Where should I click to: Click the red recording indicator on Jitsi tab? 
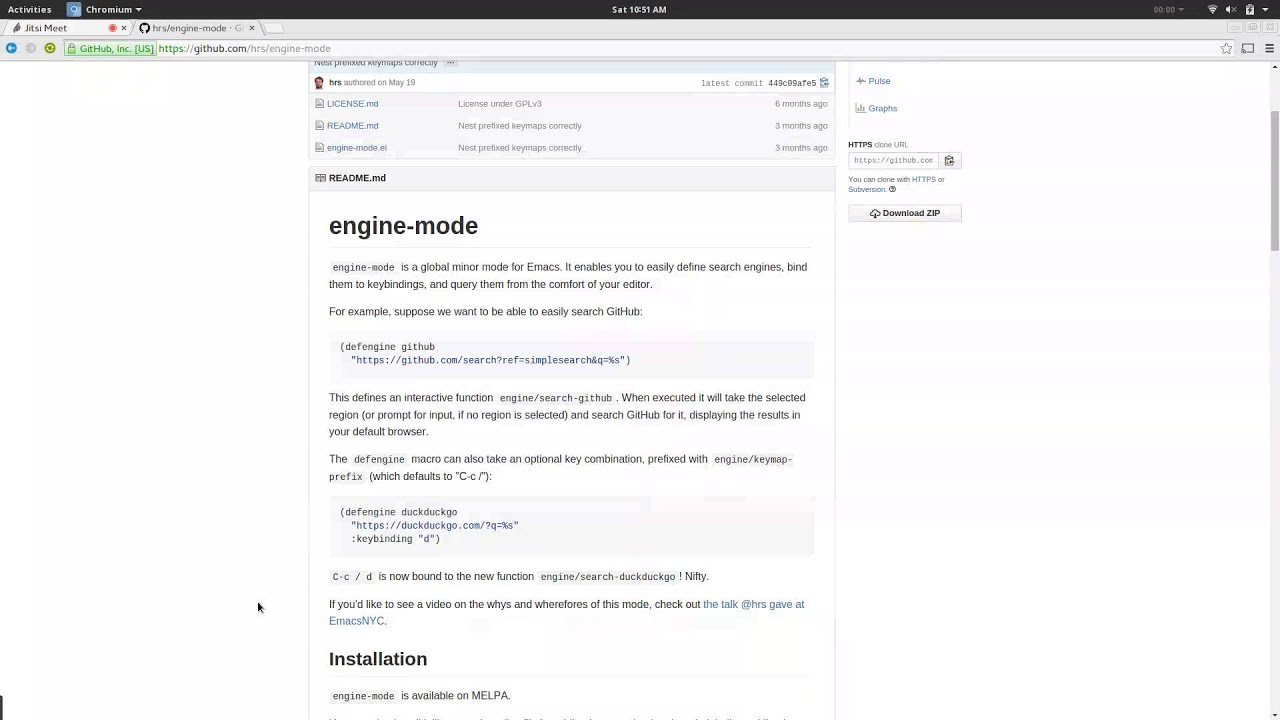[x=112, y=28]
